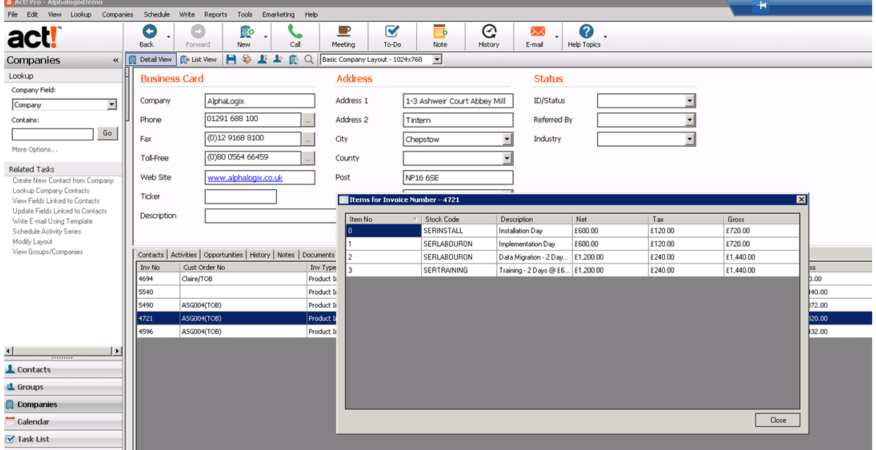Click the person icon with orange badge
Viewport: 876px width, 450px height.
point(278,59)
